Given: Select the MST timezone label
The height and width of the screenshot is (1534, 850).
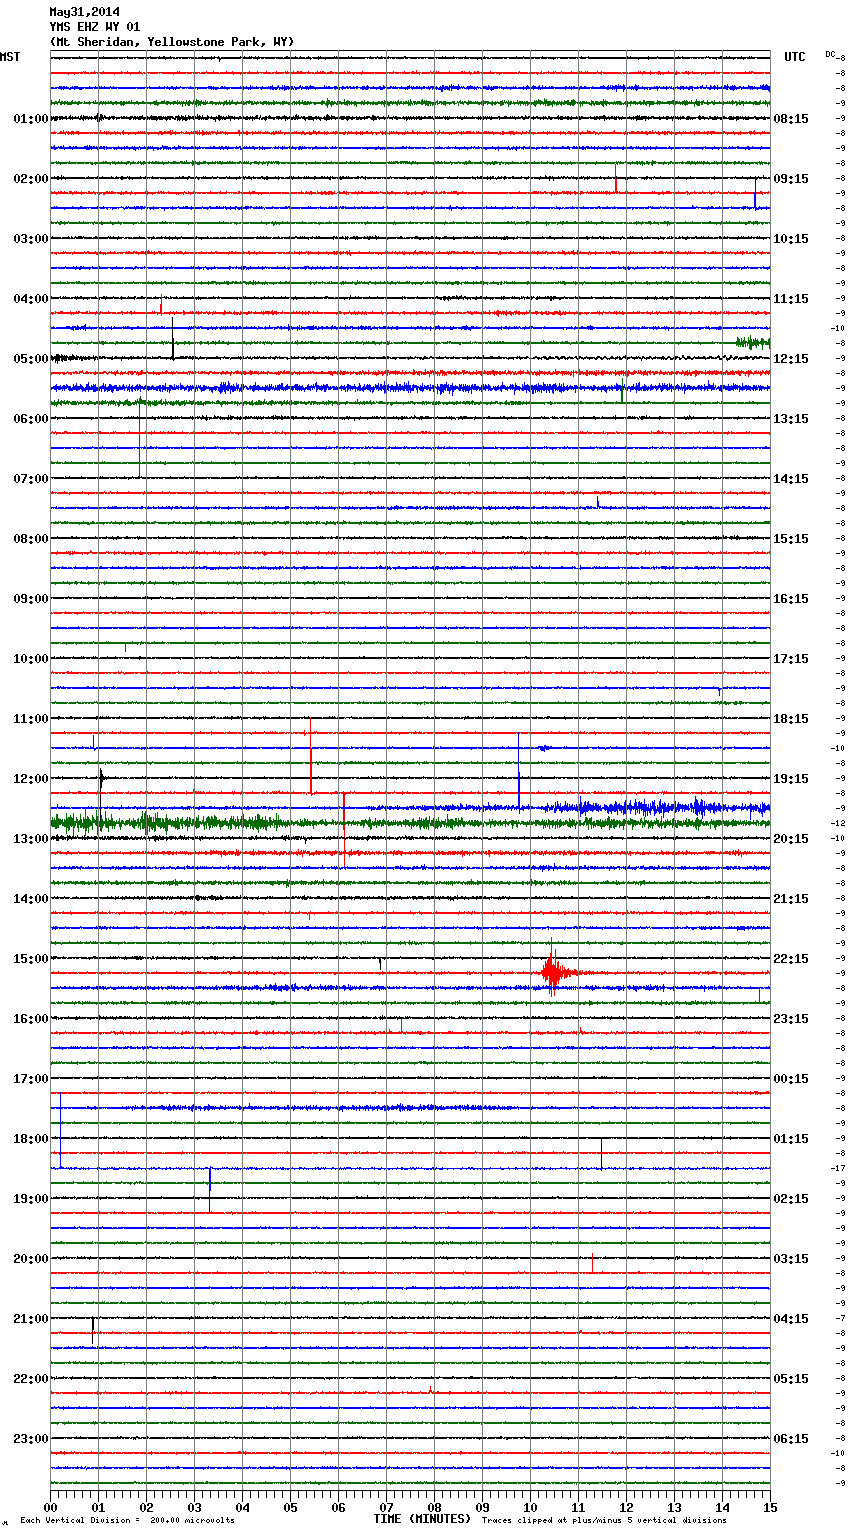Looking at the screenshot, I should coord(10,57).
